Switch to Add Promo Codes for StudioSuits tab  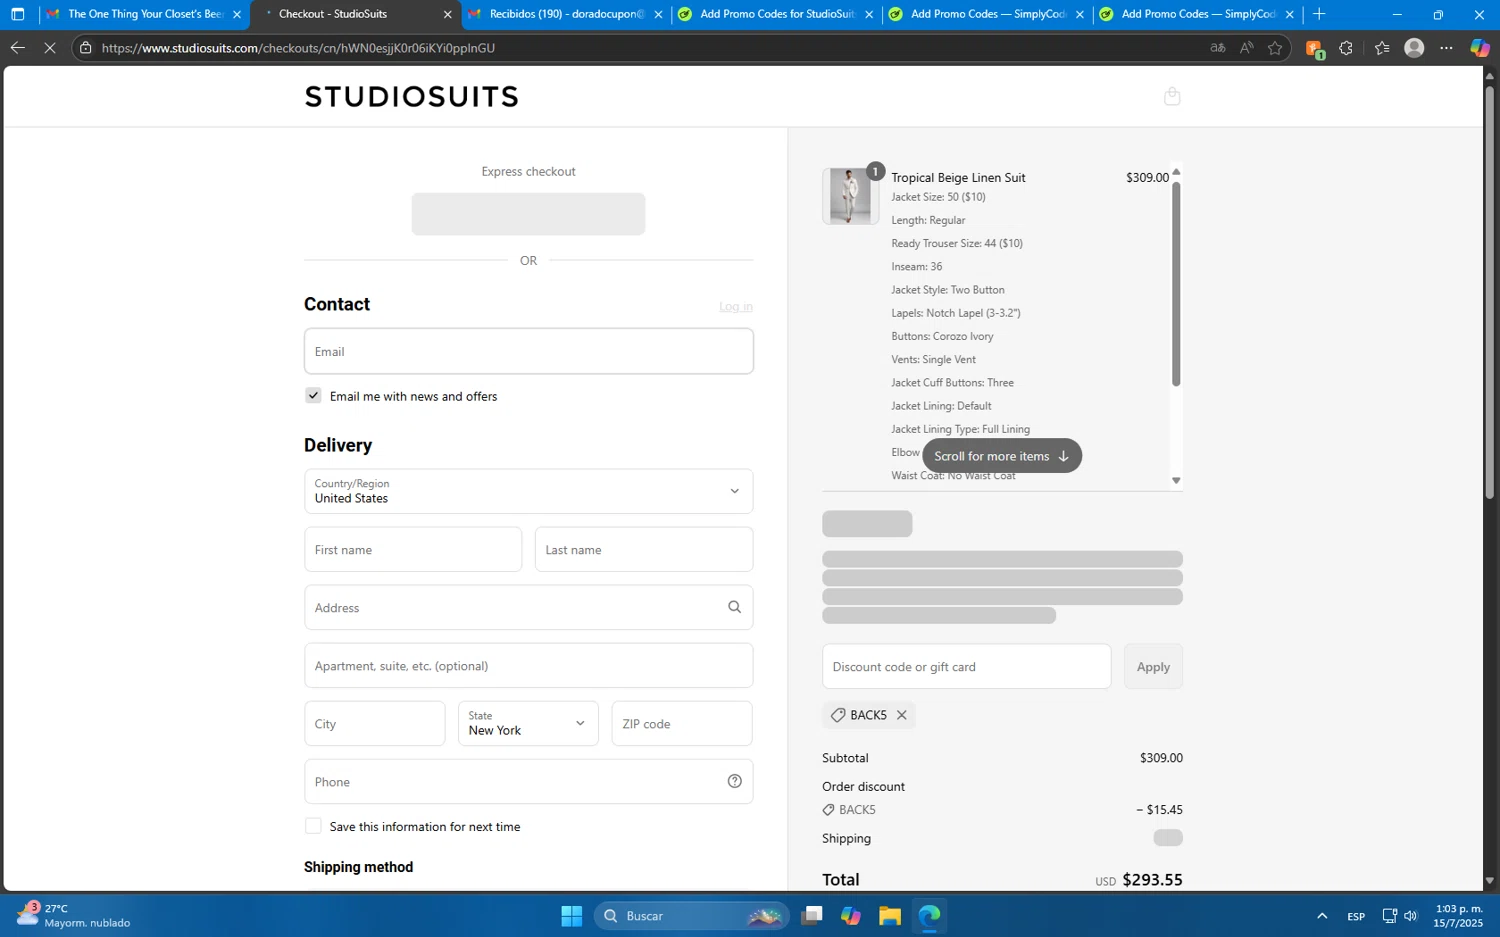pos(776,14)
